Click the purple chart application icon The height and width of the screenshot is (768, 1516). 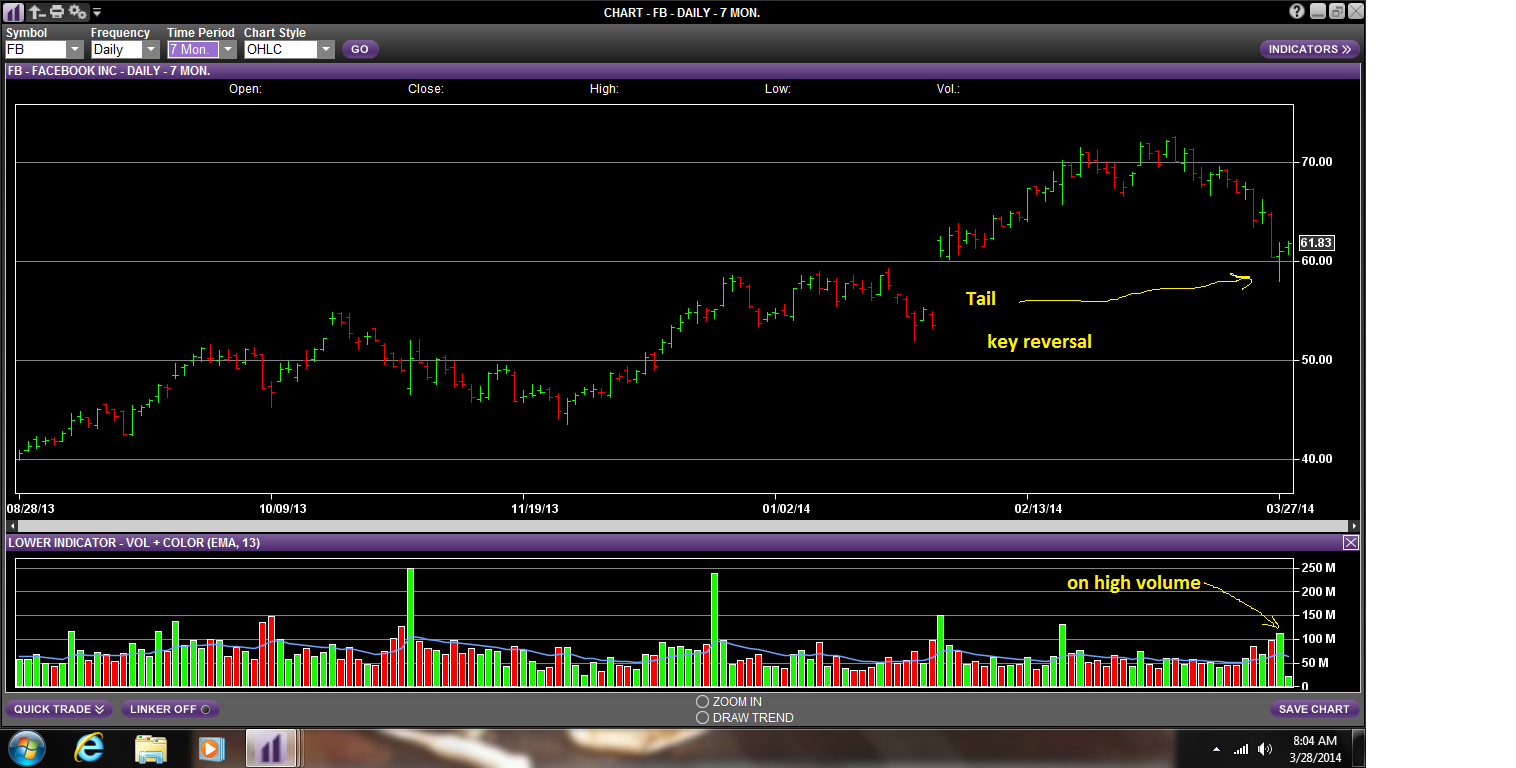point(15,12)
